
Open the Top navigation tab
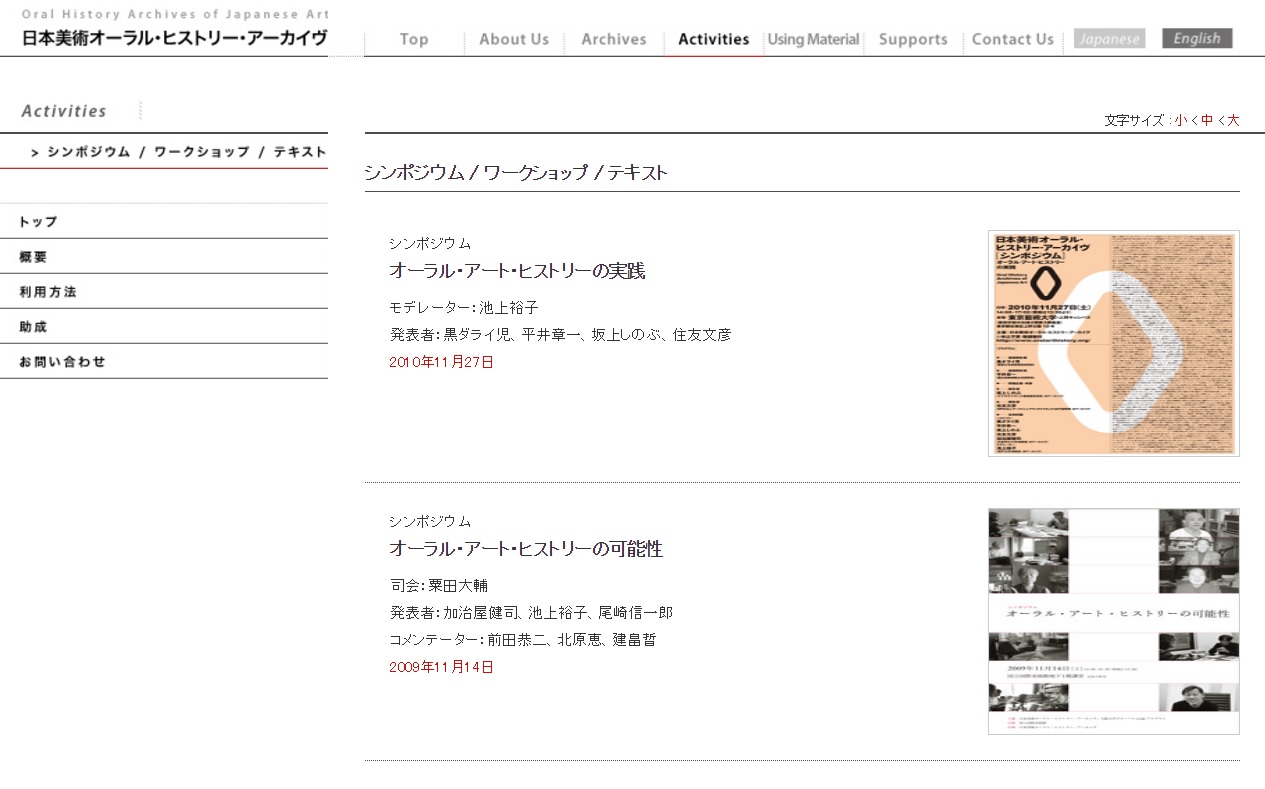pos(414,39)
